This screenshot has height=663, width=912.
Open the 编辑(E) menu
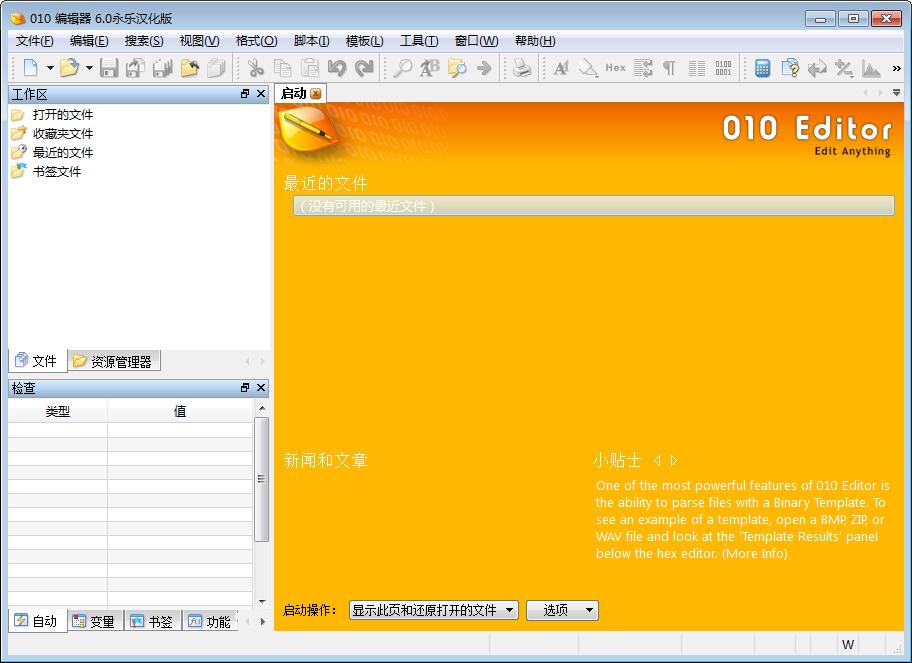[x=89, y=41]
